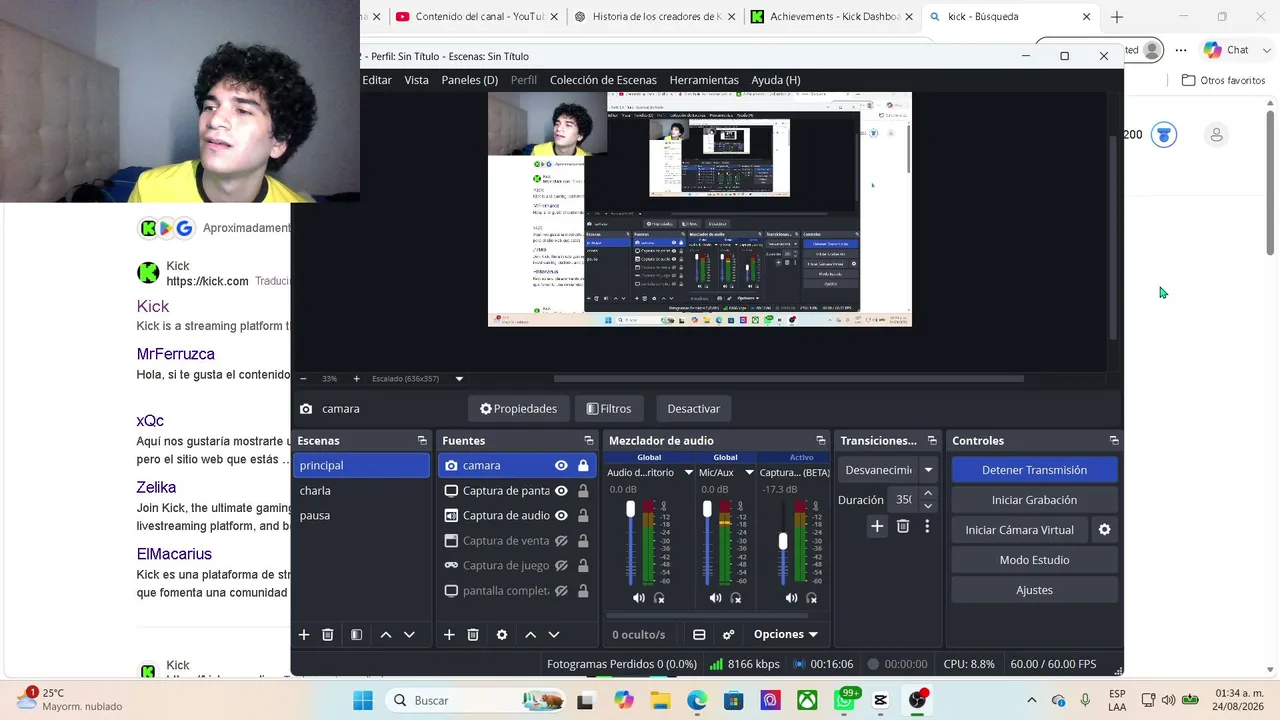This screenshot has height=720, width=1280.
Task: Open advanced audio properties gears icon
Action: 728,635
